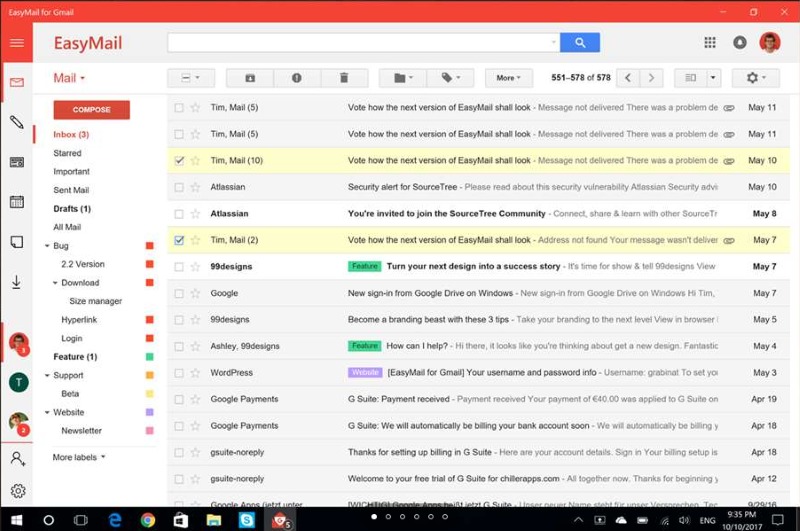Go to the previous page of messages
The width and height of the screenshot is (800, 531).
click(x=628, y=78)
